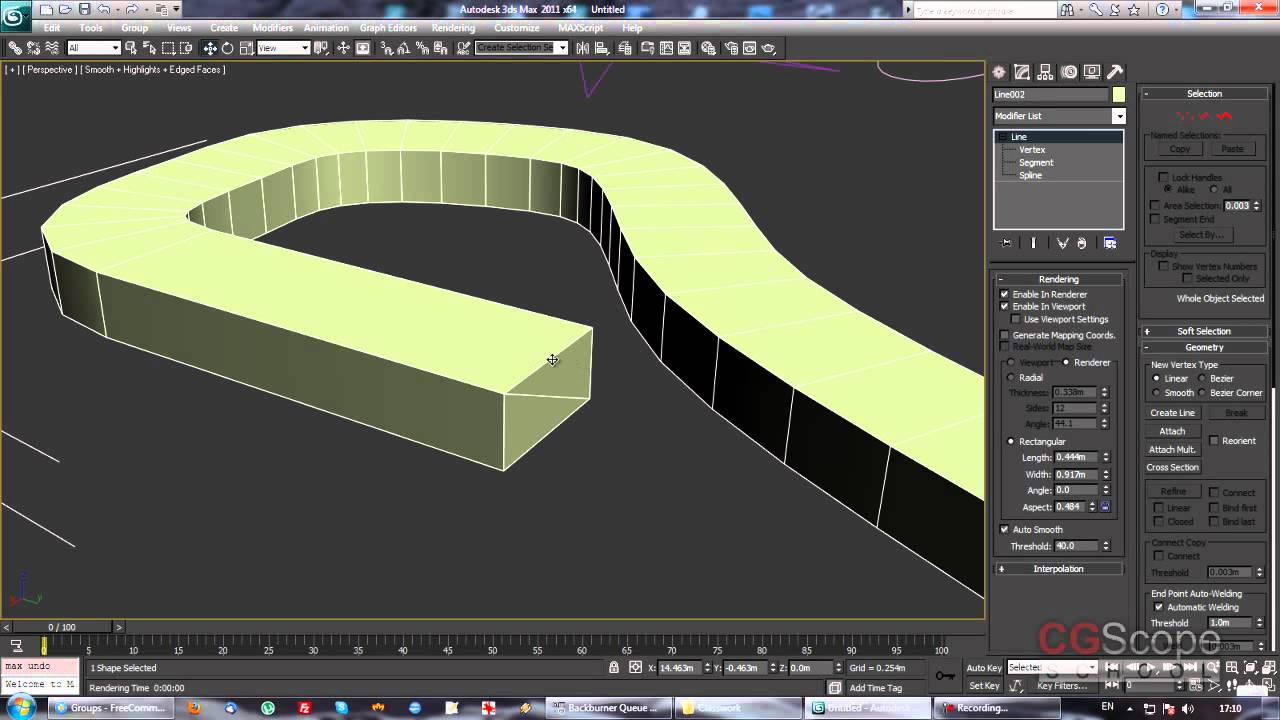Open the Modifiers menu
Screen dimensions: 1280x720
coord(272,28)
